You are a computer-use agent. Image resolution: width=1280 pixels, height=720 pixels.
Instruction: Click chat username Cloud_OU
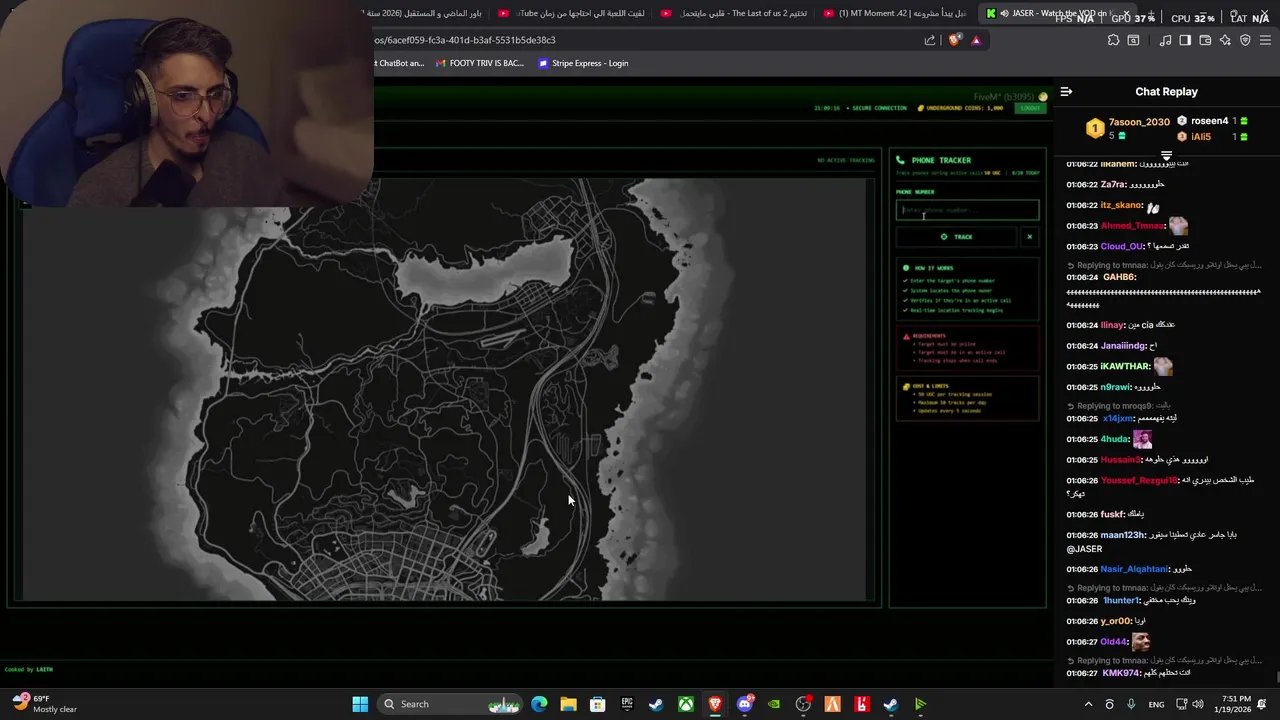click(1121, 246)
